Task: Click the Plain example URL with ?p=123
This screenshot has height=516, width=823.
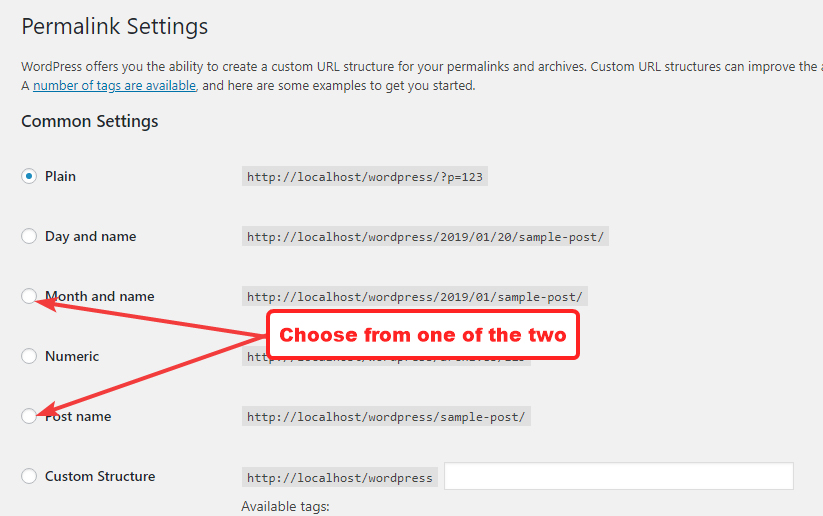Action: click(366, 177)
